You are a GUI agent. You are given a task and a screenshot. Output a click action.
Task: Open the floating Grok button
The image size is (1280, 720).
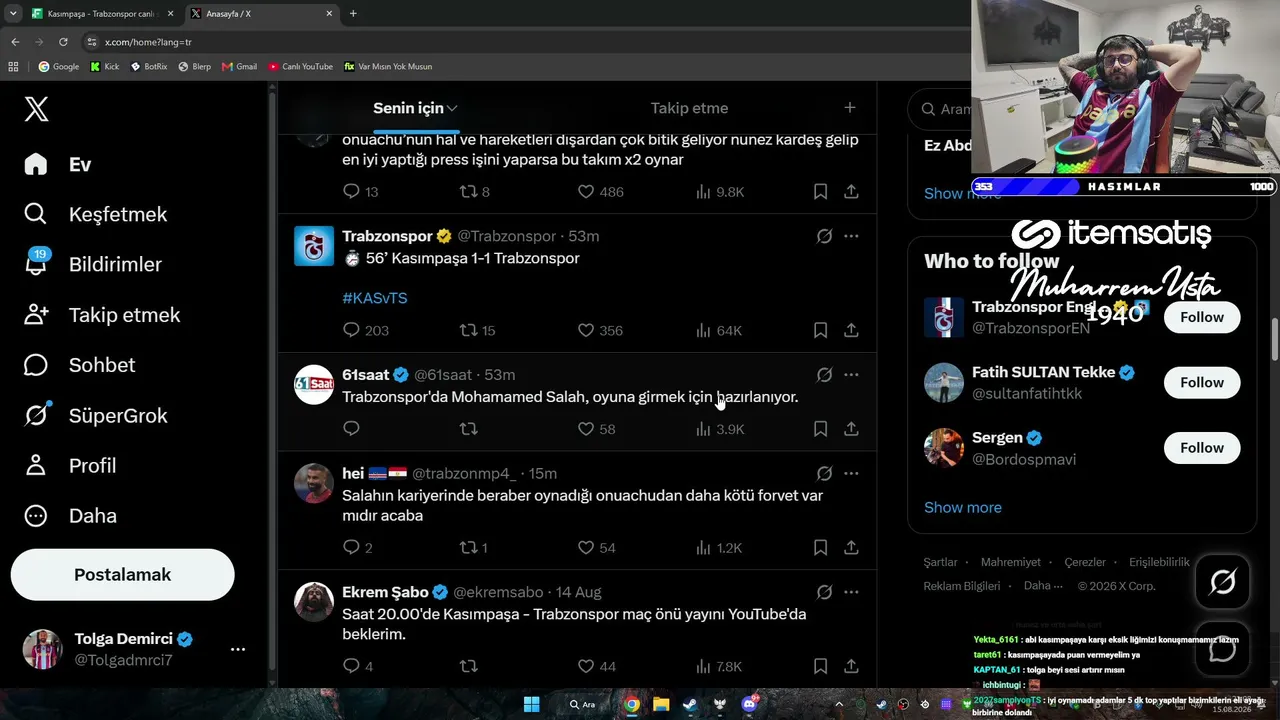(1222, 581)
